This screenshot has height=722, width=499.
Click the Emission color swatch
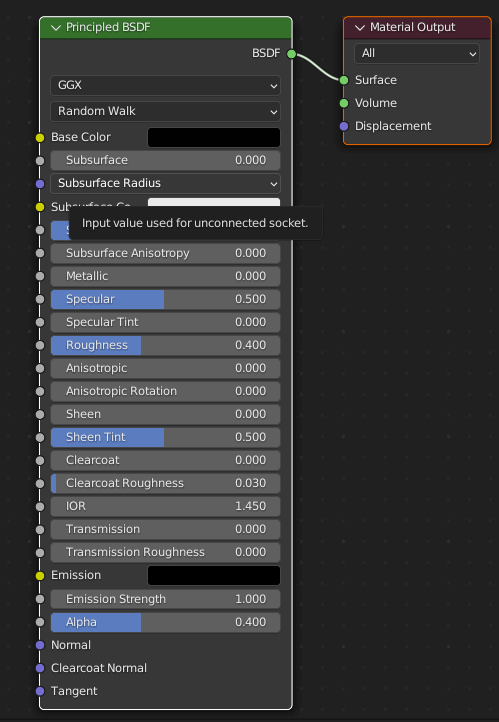pyautogui.click(x=214, y=576)
